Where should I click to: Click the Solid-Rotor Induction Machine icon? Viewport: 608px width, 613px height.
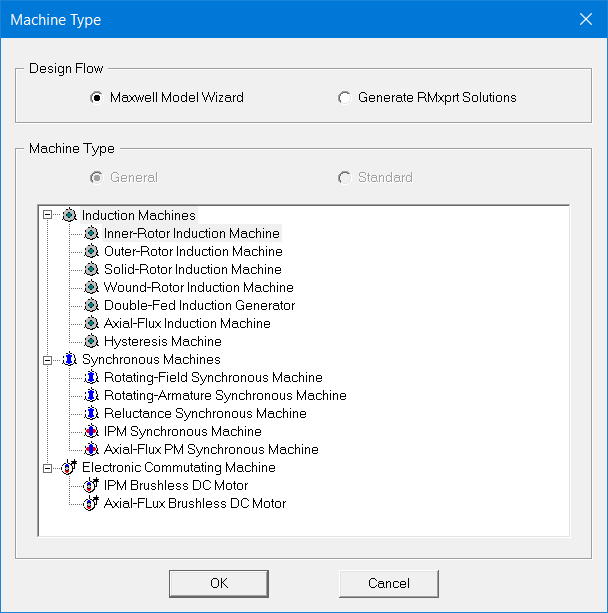coord(91,269)
